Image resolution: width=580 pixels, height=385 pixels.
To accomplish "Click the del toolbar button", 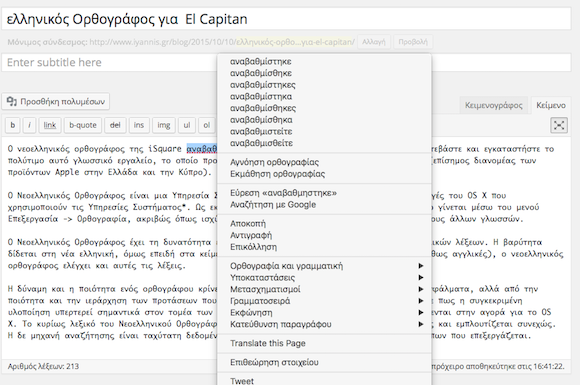I will pyautogui.click(x=115, y=125).
